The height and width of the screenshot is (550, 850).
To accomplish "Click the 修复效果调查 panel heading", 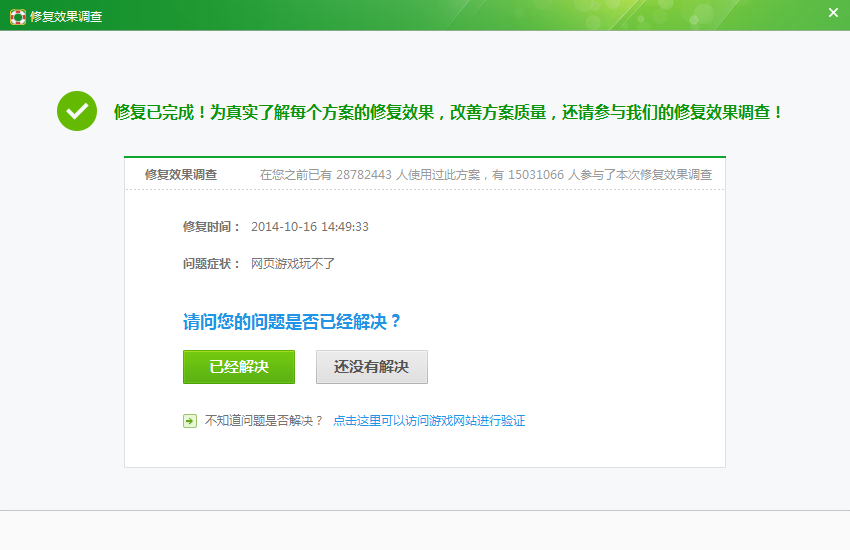I will (181, 174).
